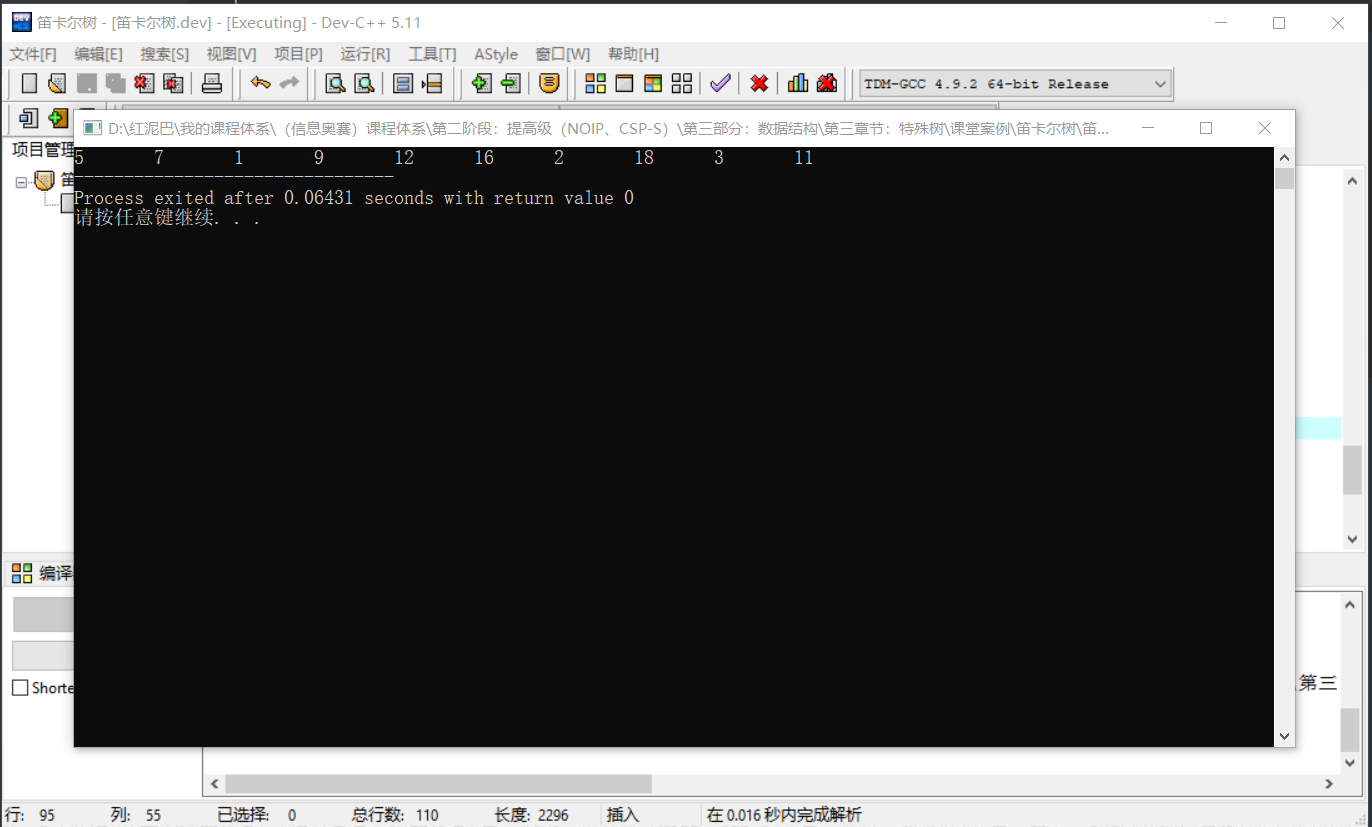1372x827 pixels.
Task: Stop execution with the red X icon
Action: tap(759, 84)
